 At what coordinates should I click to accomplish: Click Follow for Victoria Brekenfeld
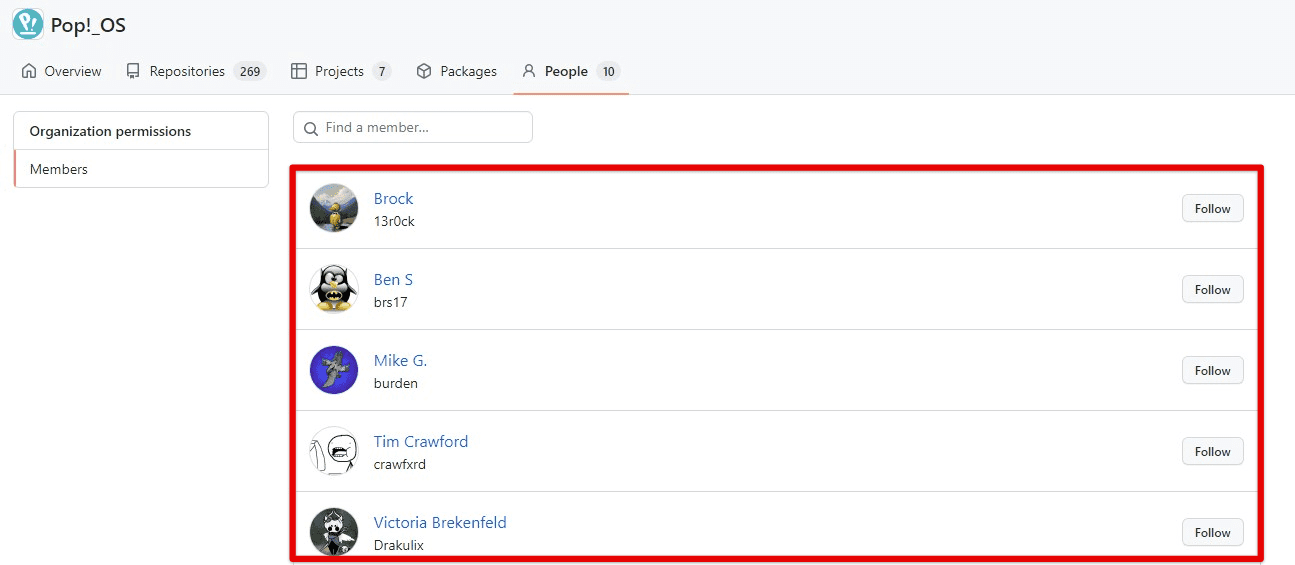[x=1212, y=532]
